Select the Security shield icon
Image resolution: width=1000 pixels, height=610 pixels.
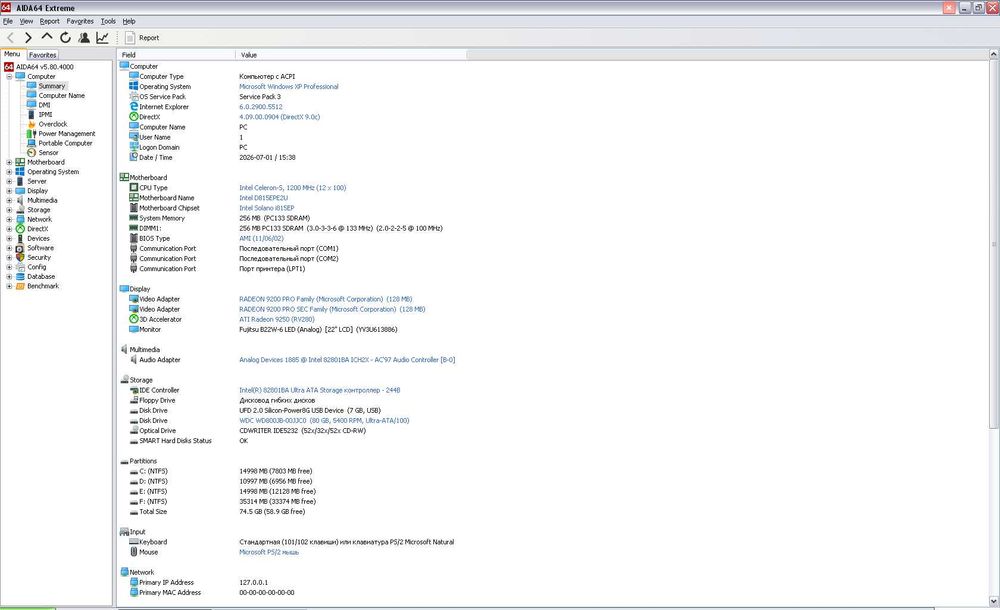[x=20, y=257]
